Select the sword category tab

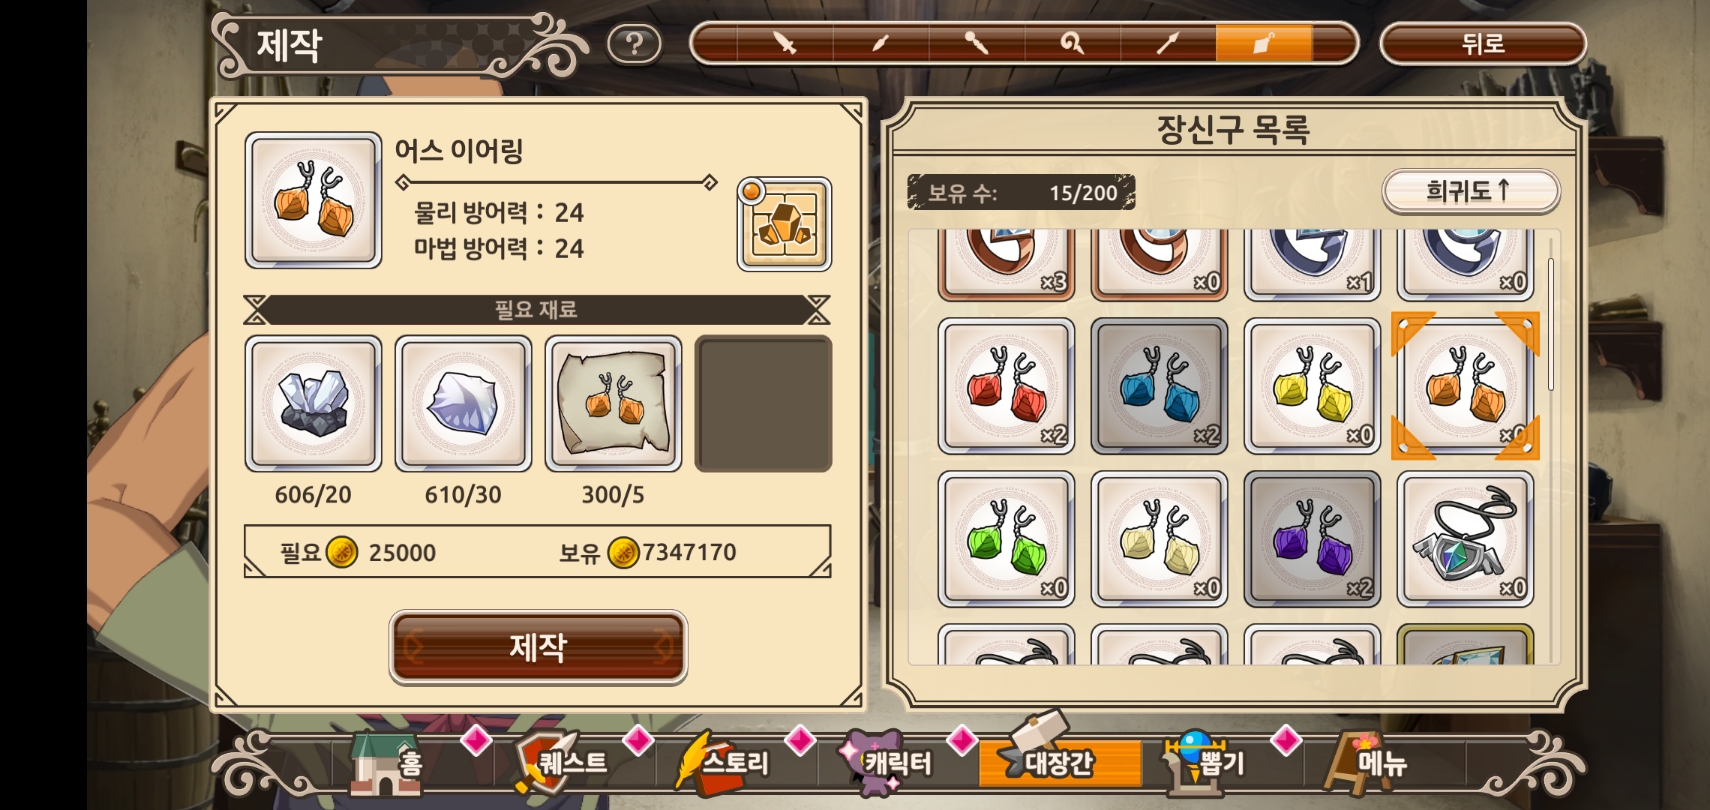pyautogui.click(x=785, y=44)
